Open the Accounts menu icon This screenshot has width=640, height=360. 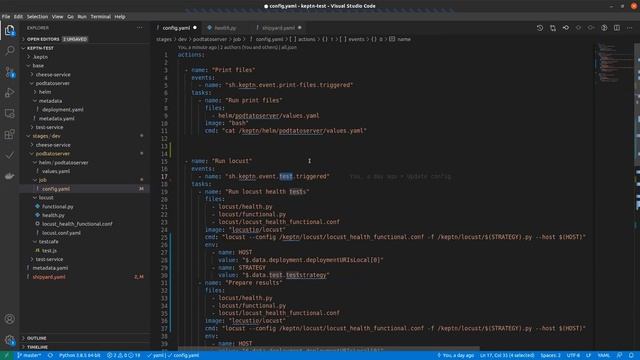coord(9,319)
